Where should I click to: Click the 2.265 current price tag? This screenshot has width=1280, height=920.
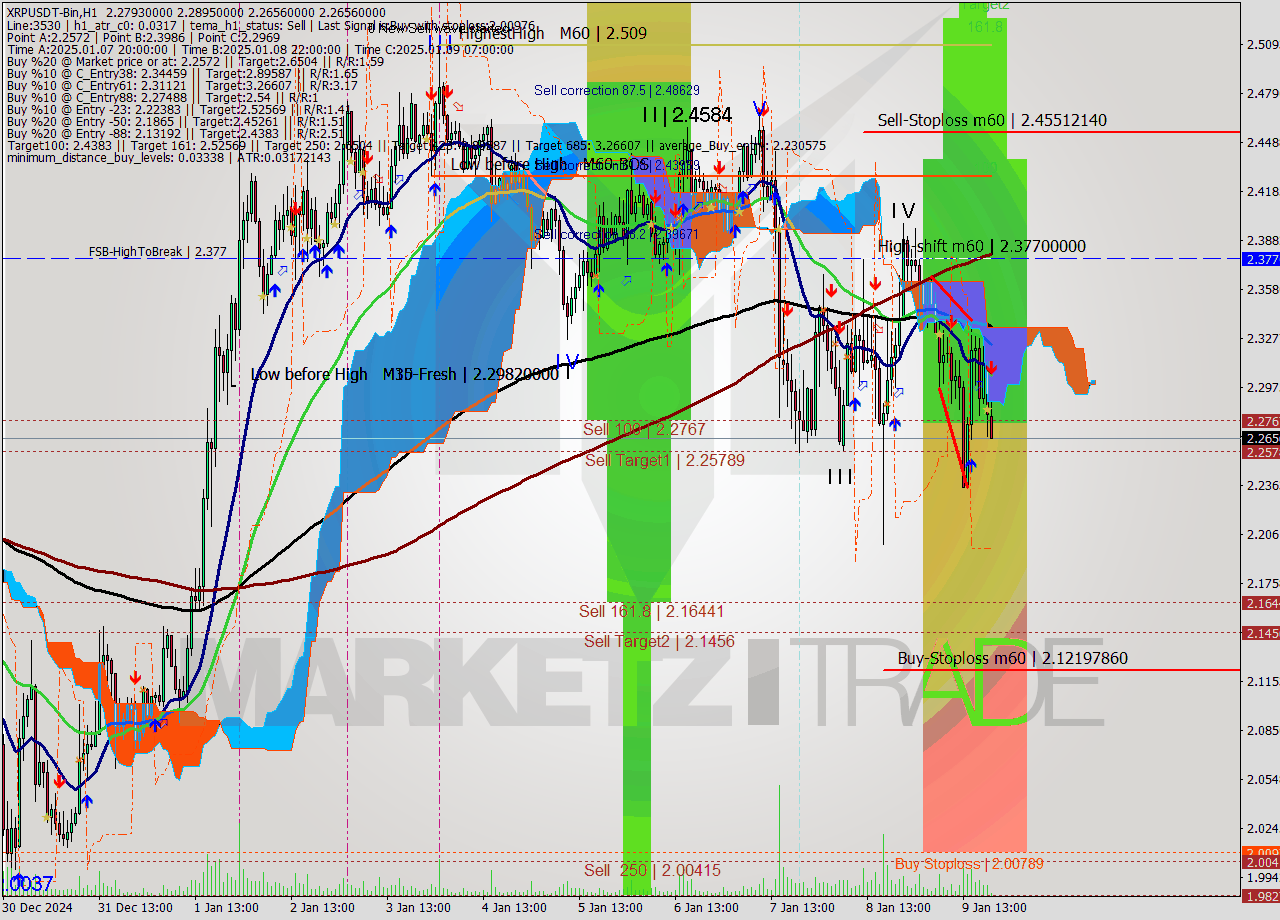(x=1260, y=438)
